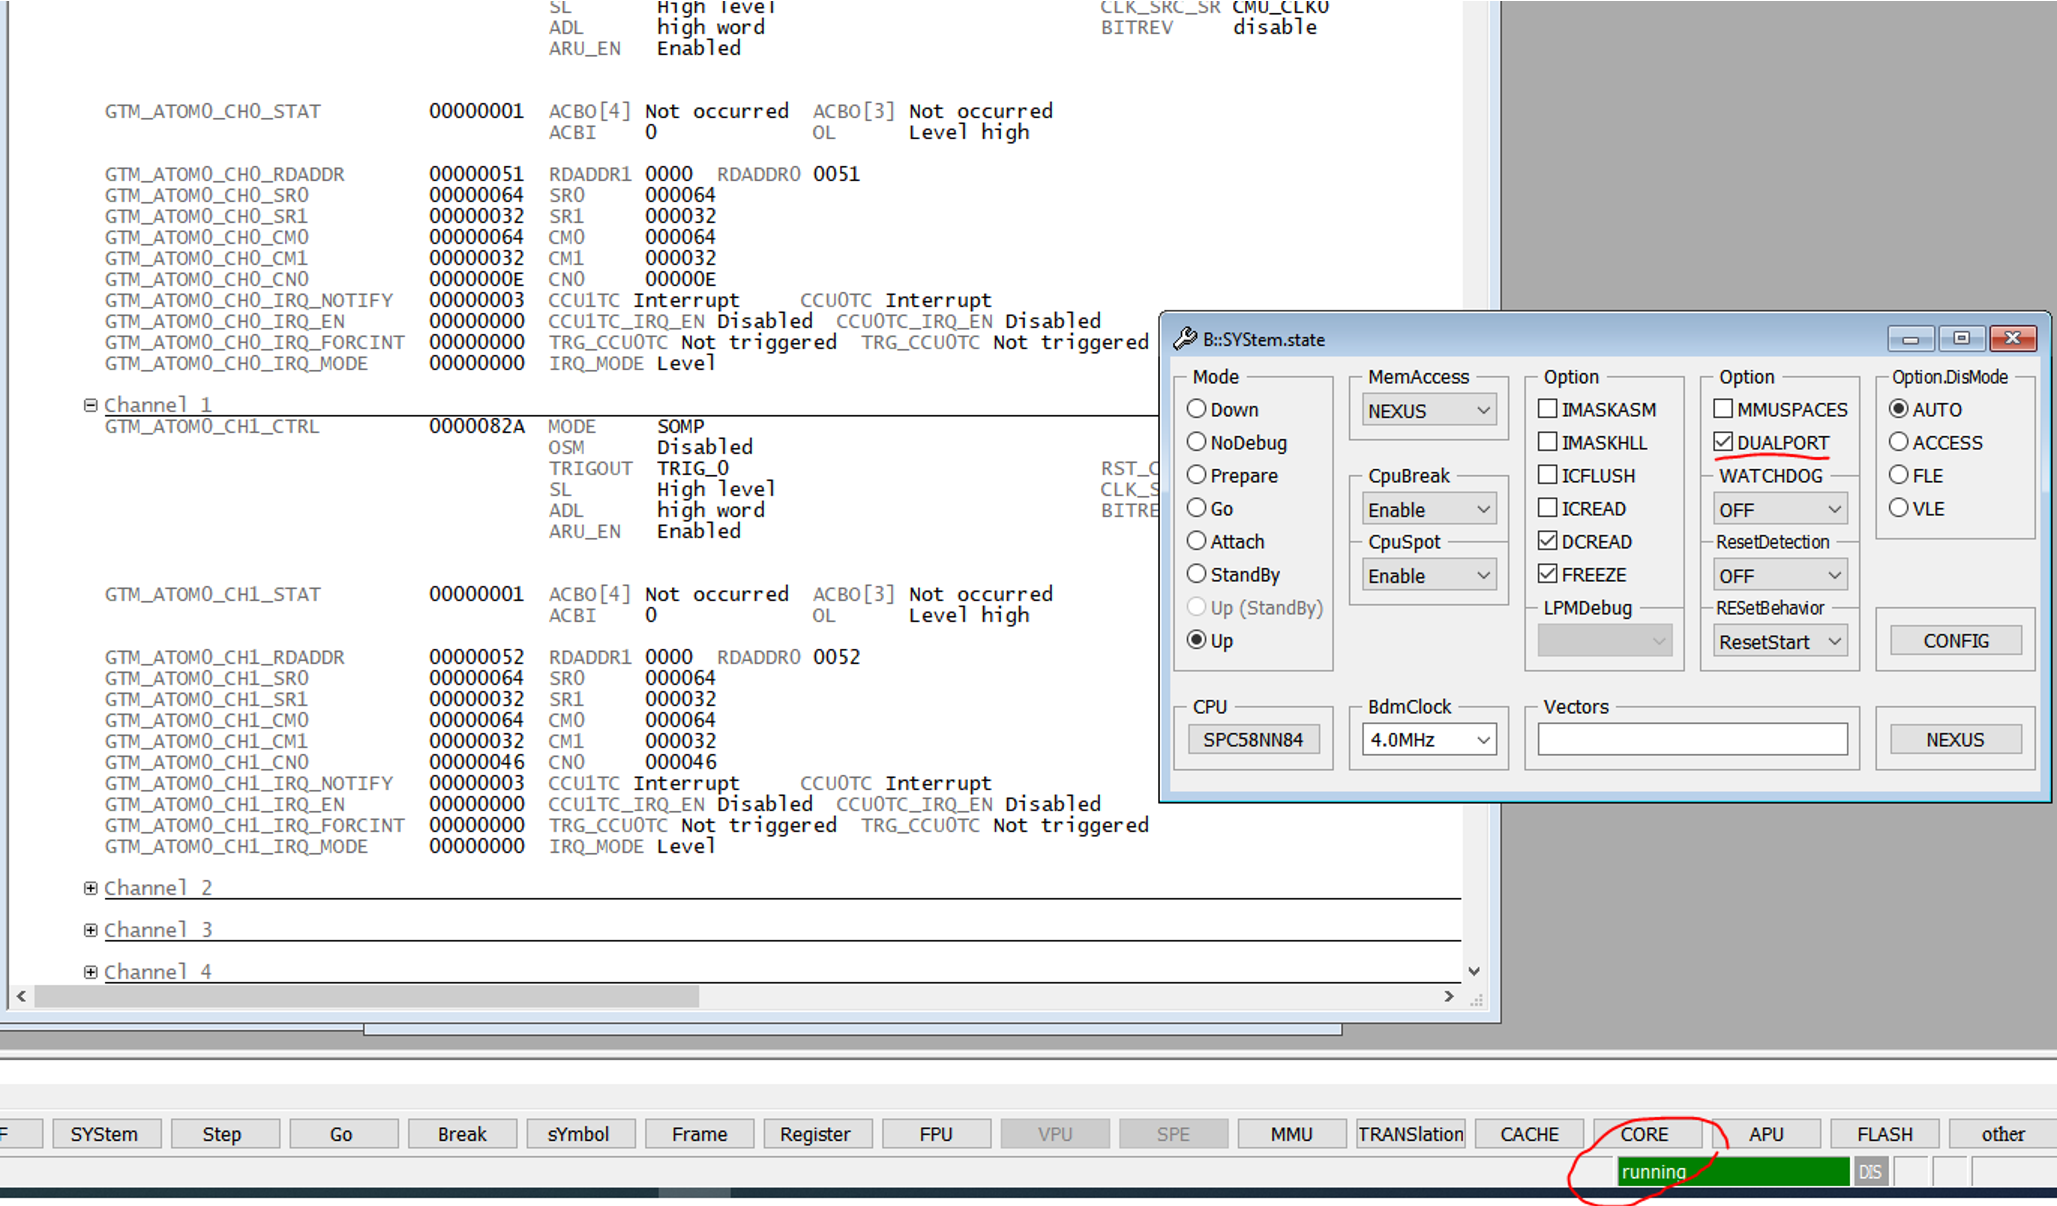The height and width of the screenshot is (1206, 2057).
Task: Expand the Channel 3 tree node
Action: [91, 930]
